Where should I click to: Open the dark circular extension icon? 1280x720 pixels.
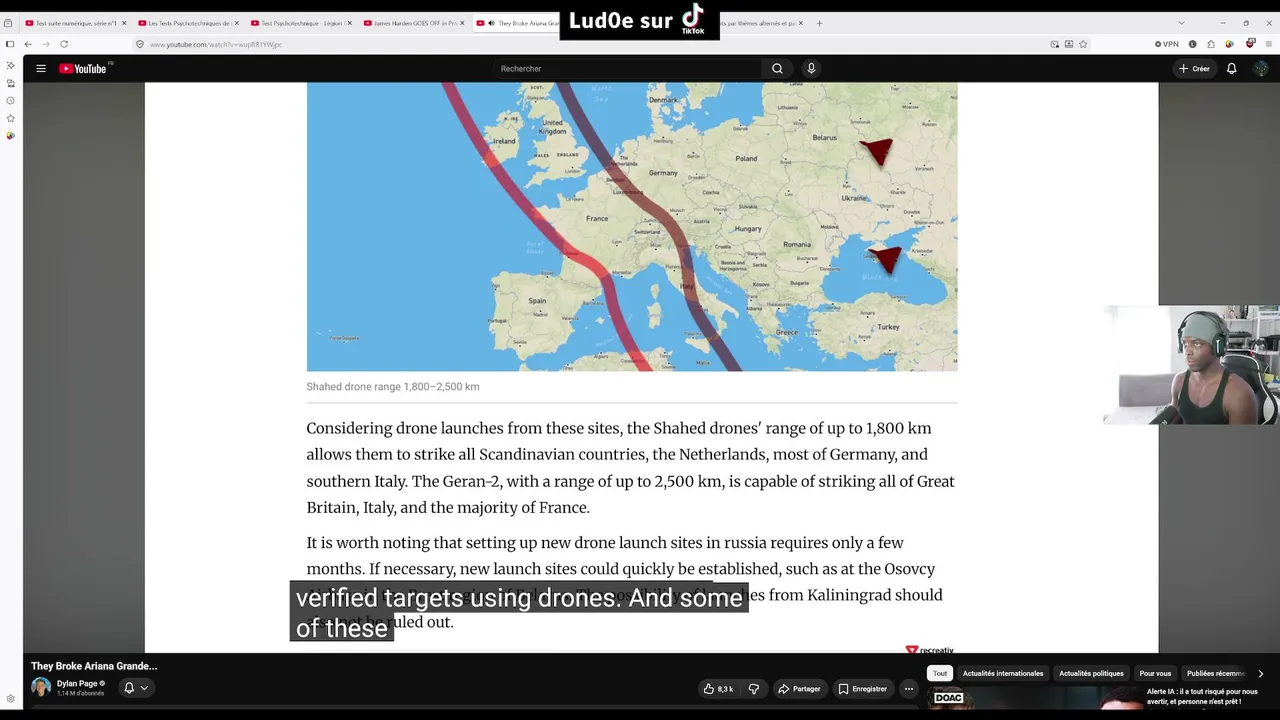pyautogui.click(x=1192, y=44)
